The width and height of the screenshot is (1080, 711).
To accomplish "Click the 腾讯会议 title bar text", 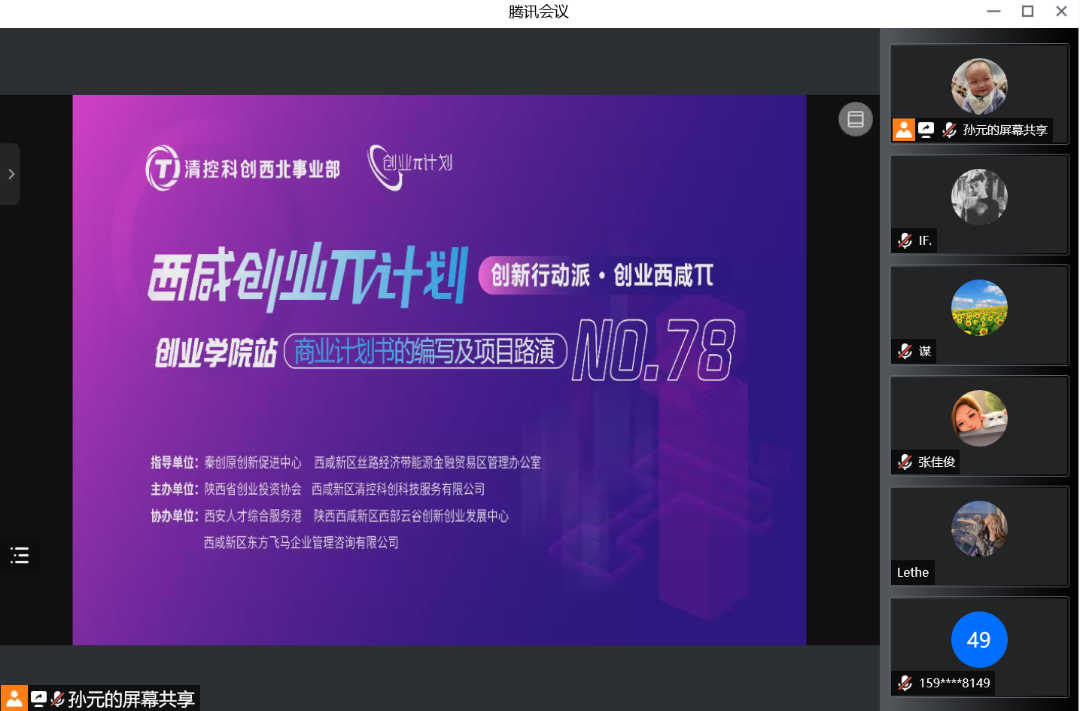I will (x=537, y=11).
